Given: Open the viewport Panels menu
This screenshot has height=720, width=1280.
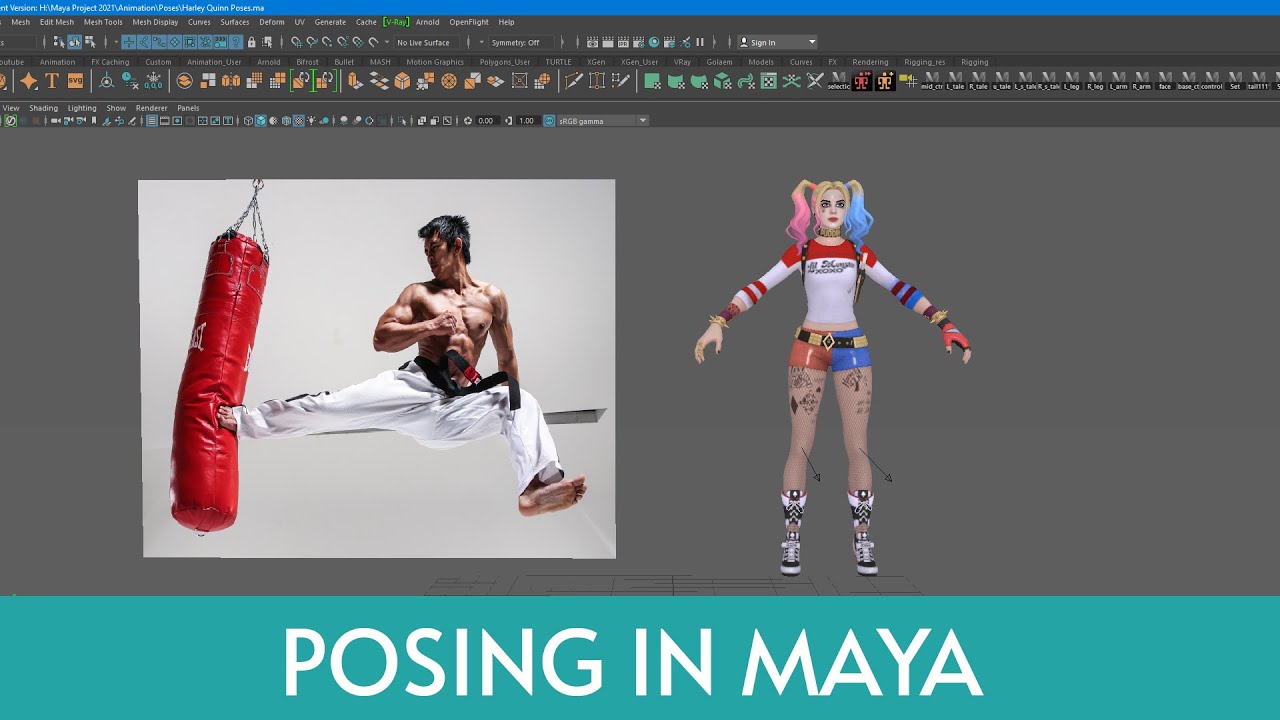Looking at the screenshot, I should 188,108.
